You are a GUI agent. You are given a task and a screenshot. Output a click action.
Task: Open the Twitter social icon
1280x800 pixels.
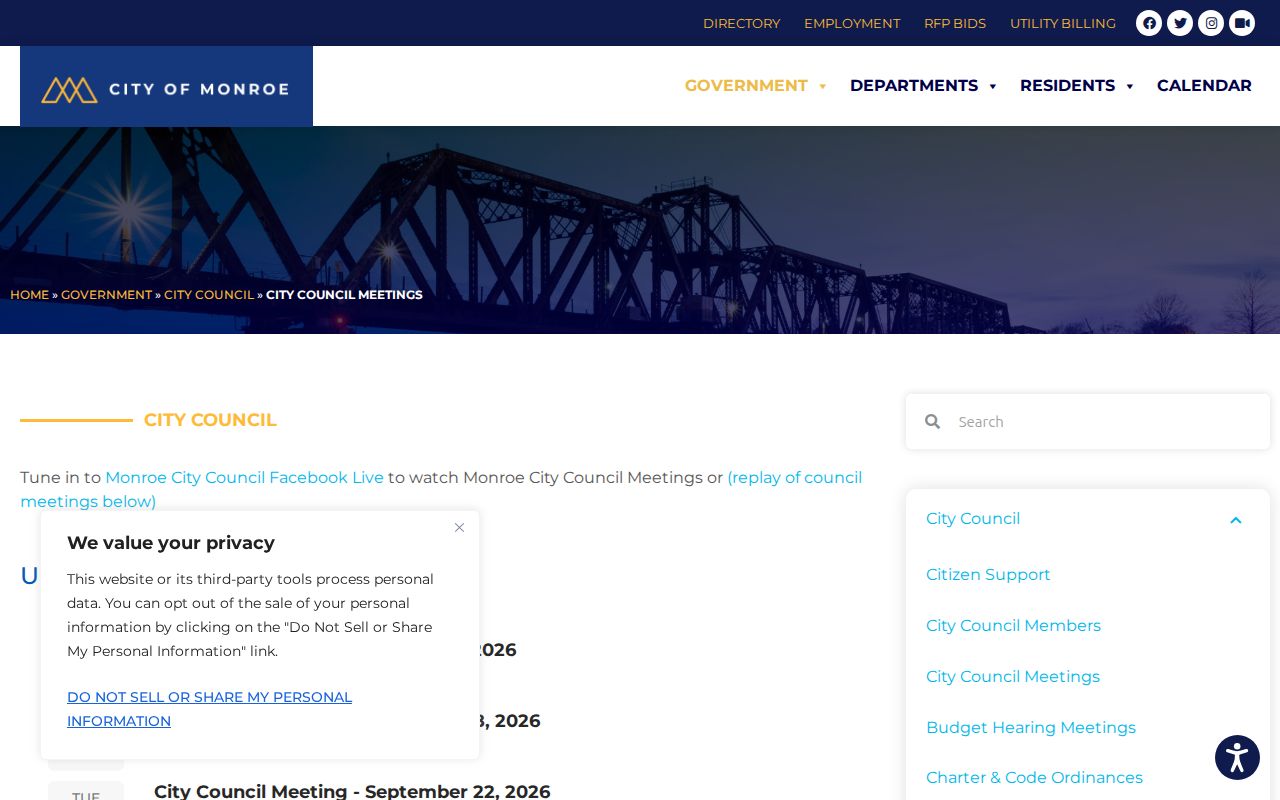(x=1180, y=23)
